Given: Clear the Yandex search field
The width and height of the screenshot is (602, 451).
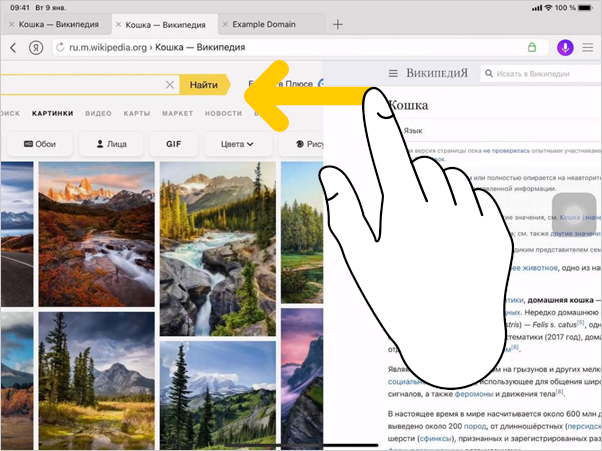Looking at the screenshot, I should pyautogui.click(x=169, y=85).
